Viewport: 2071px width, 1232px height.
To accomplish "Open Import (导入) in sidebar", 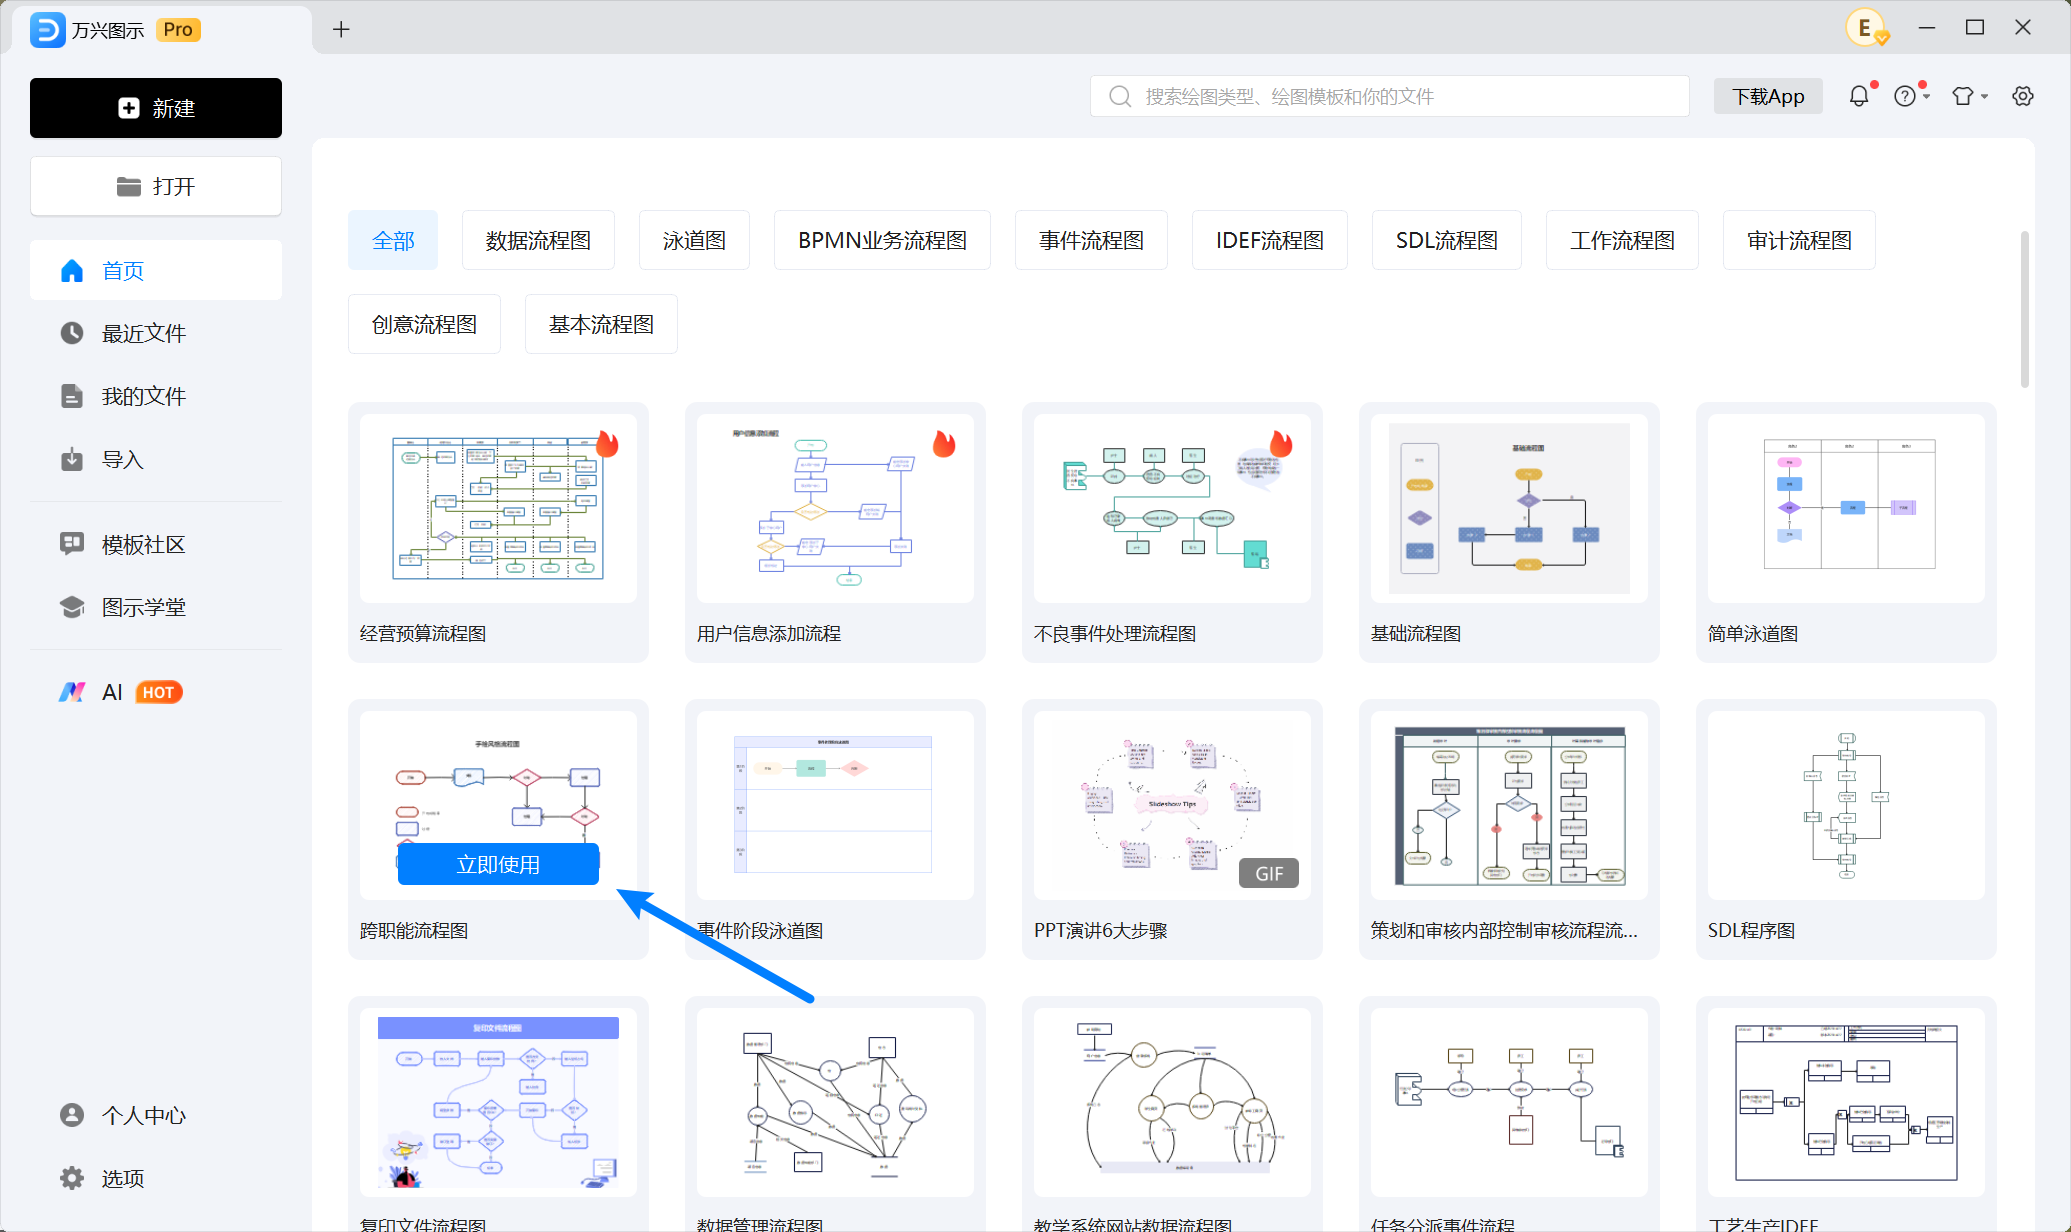I will 156,459.
